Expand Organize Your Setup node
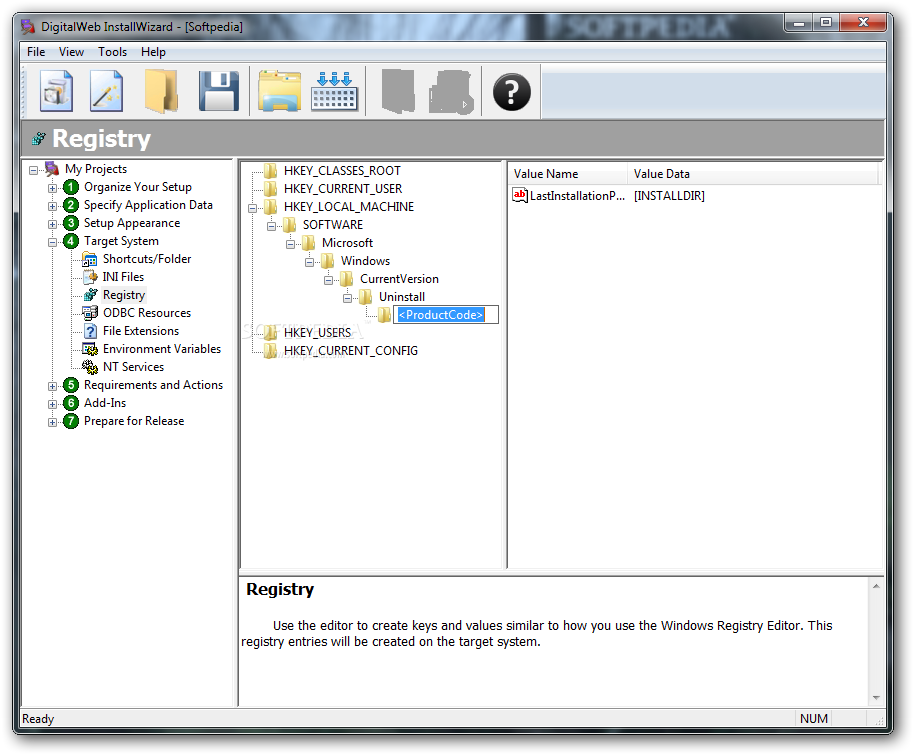 [52, 189]
